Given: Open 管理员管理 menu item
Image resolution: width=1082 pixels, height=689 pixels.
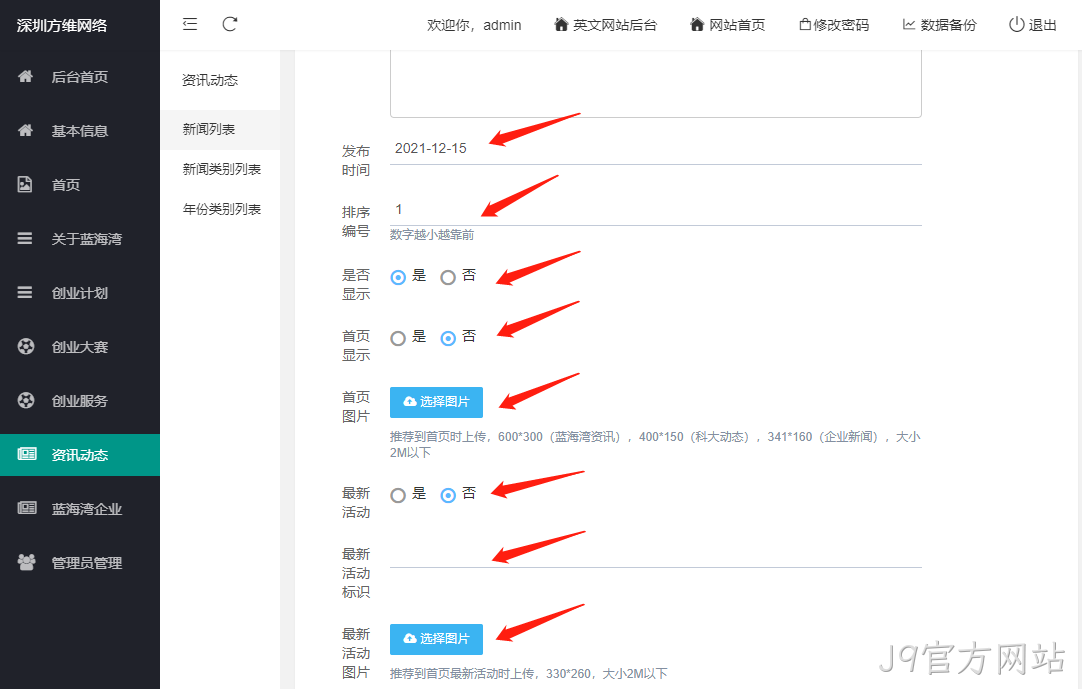Looking at the screenshot, I should (x=80, y=563).
